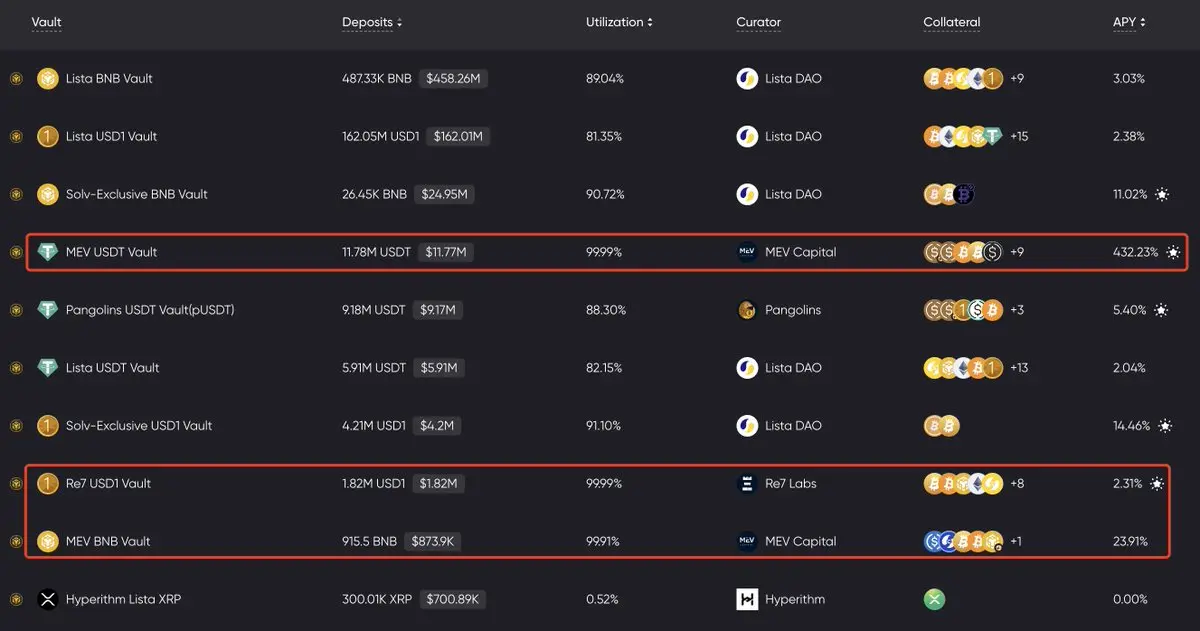Screen dimensions: 1200x631
Task: Click the green XRP collateral icon
Action: (x=934, y=599)
